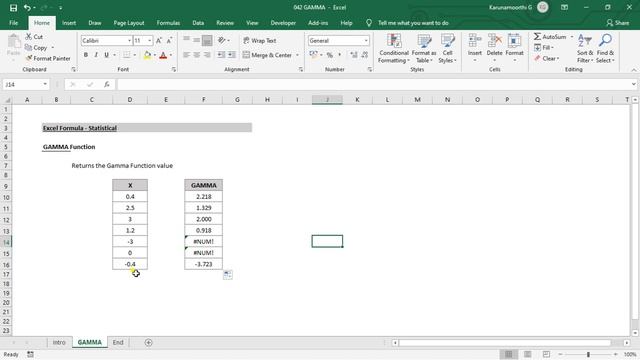
Task: Switch to the Developer tab
Action: pyautogui.click(x=283, y=23)
